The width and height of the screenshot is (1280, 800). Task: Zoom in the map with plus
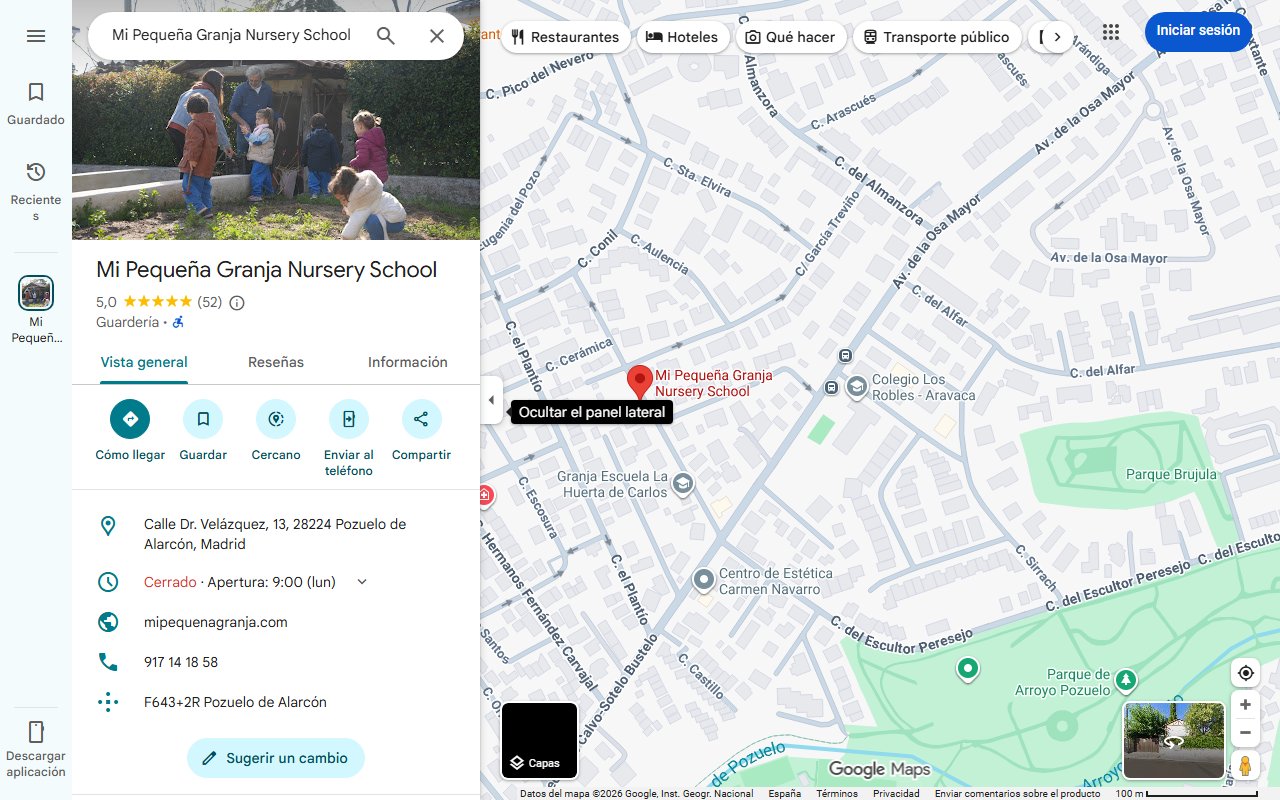tap(1245, 705)
